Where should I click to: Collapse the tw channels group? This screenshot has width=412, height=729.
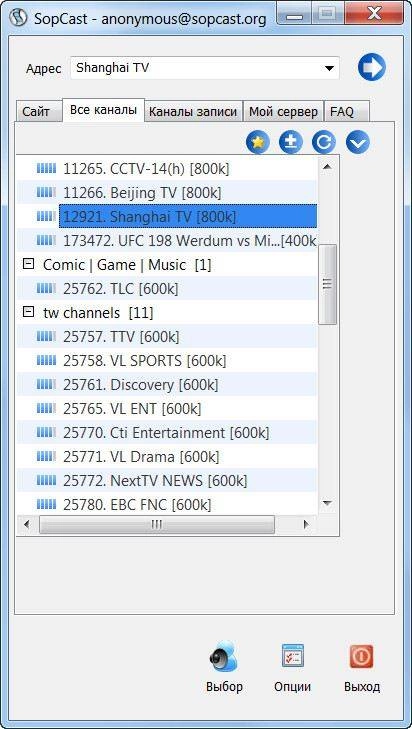click(28, 312)
